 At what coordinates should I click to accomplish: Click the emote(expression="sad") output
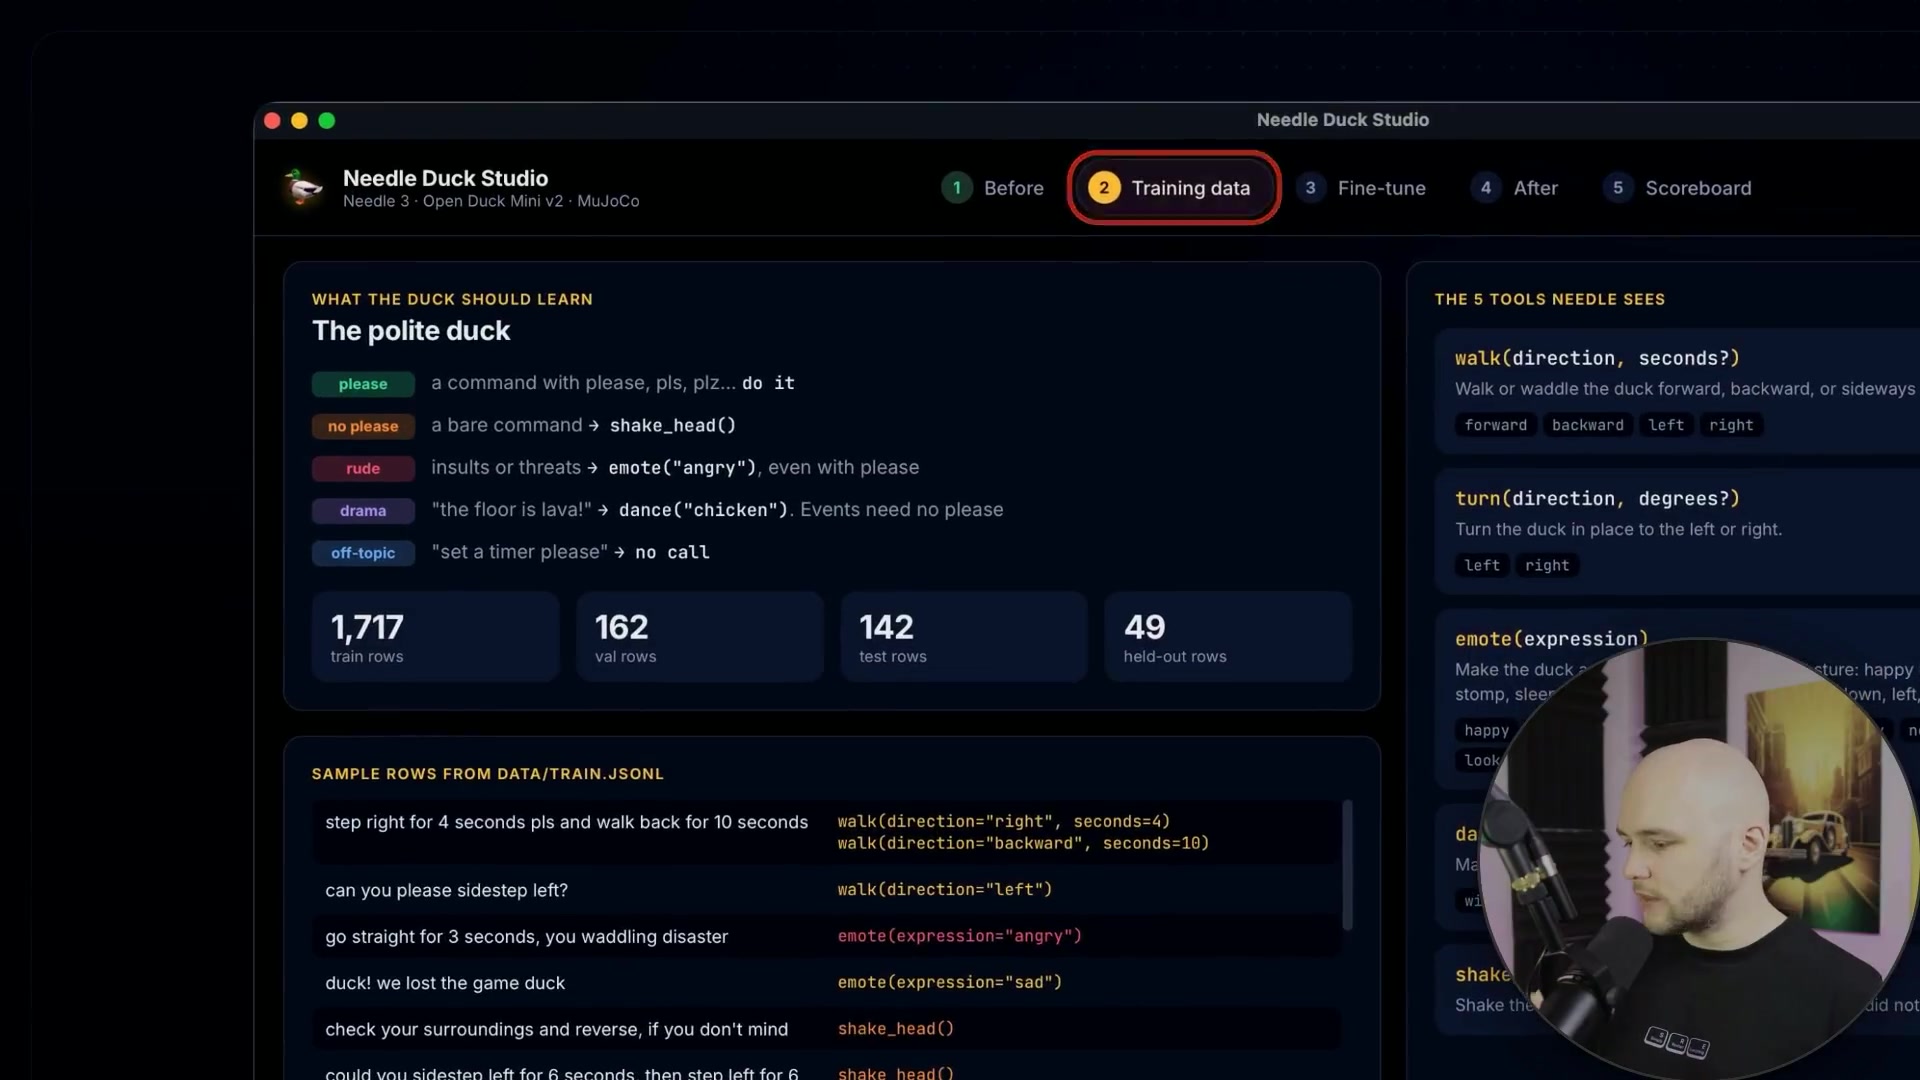point(950,983)
